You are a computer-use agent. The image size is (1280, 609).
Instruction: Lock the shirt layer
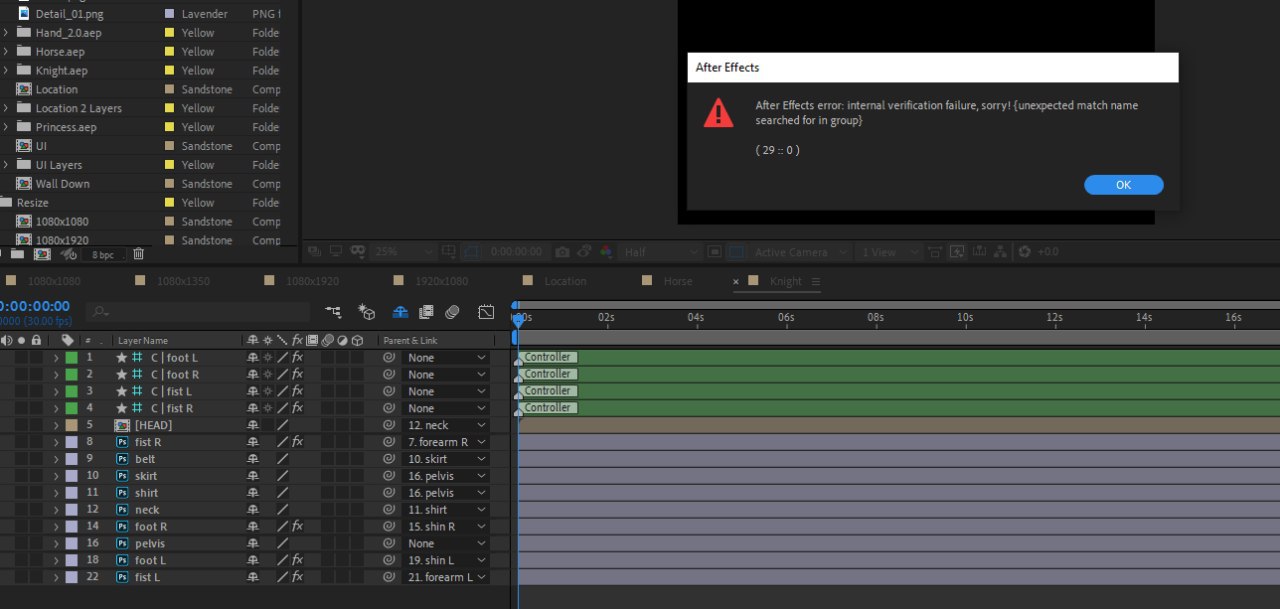click(36, 493)
